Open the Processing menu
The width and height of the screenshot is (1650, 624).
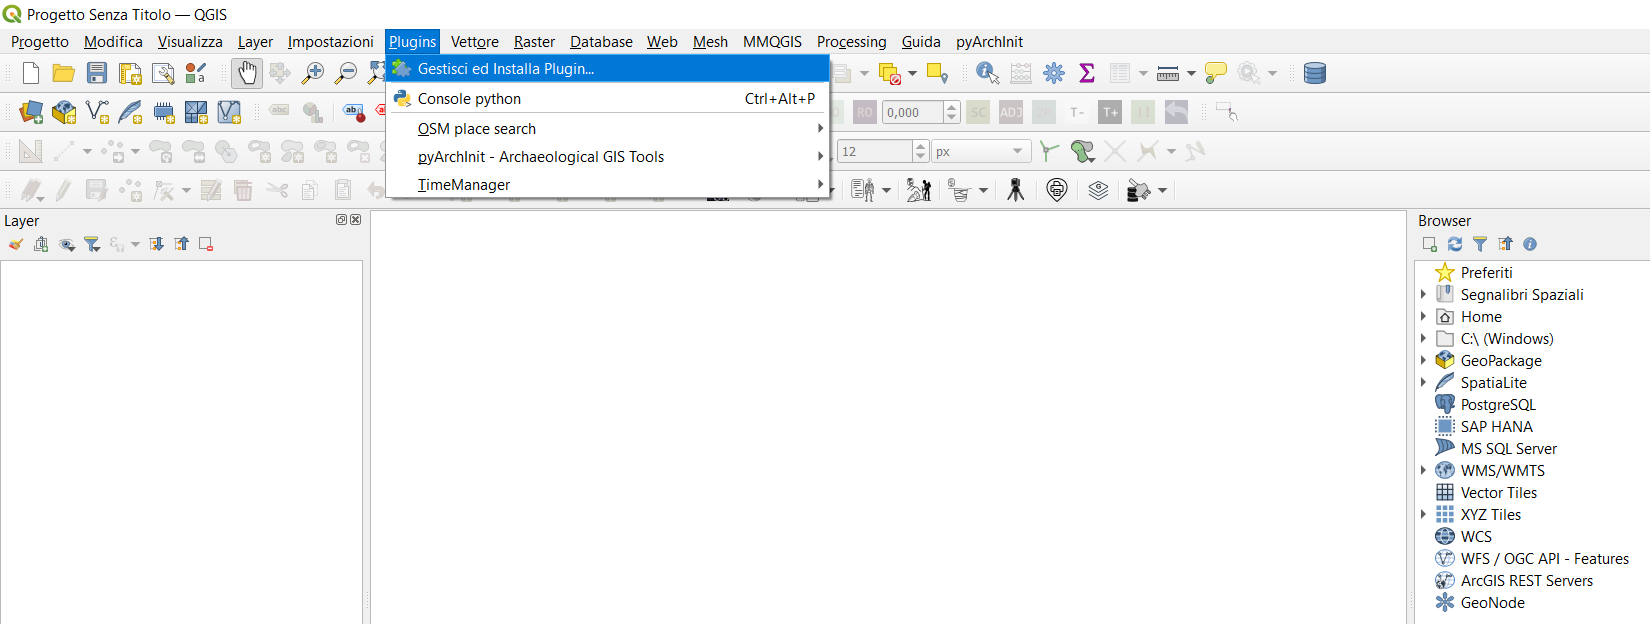point(851,41)
